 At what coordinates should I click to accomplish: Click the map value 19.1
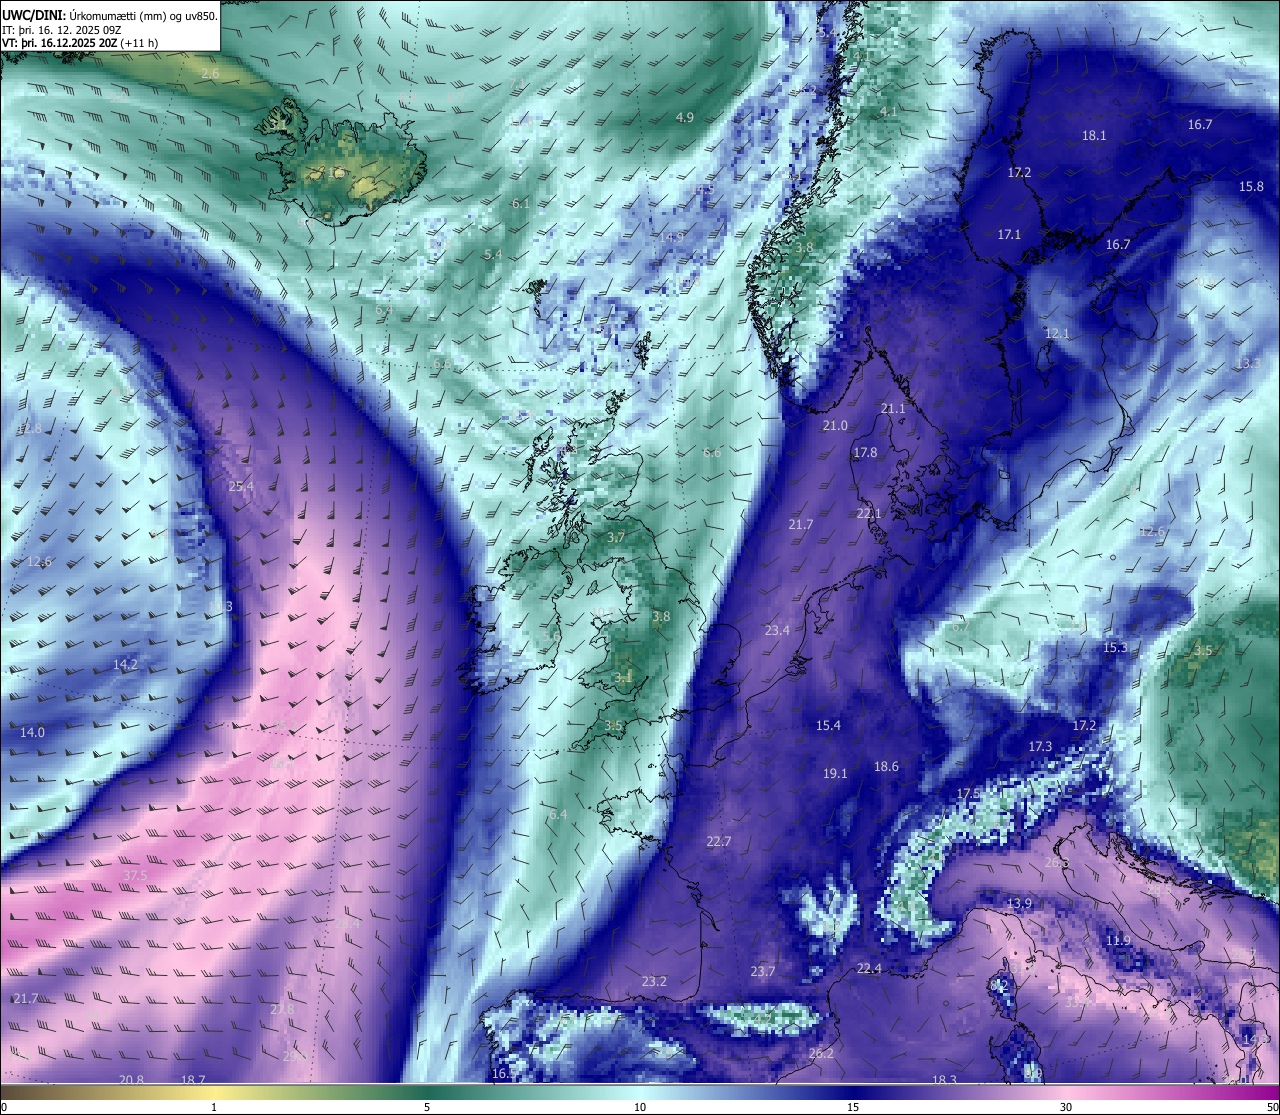tap(835, 774)
